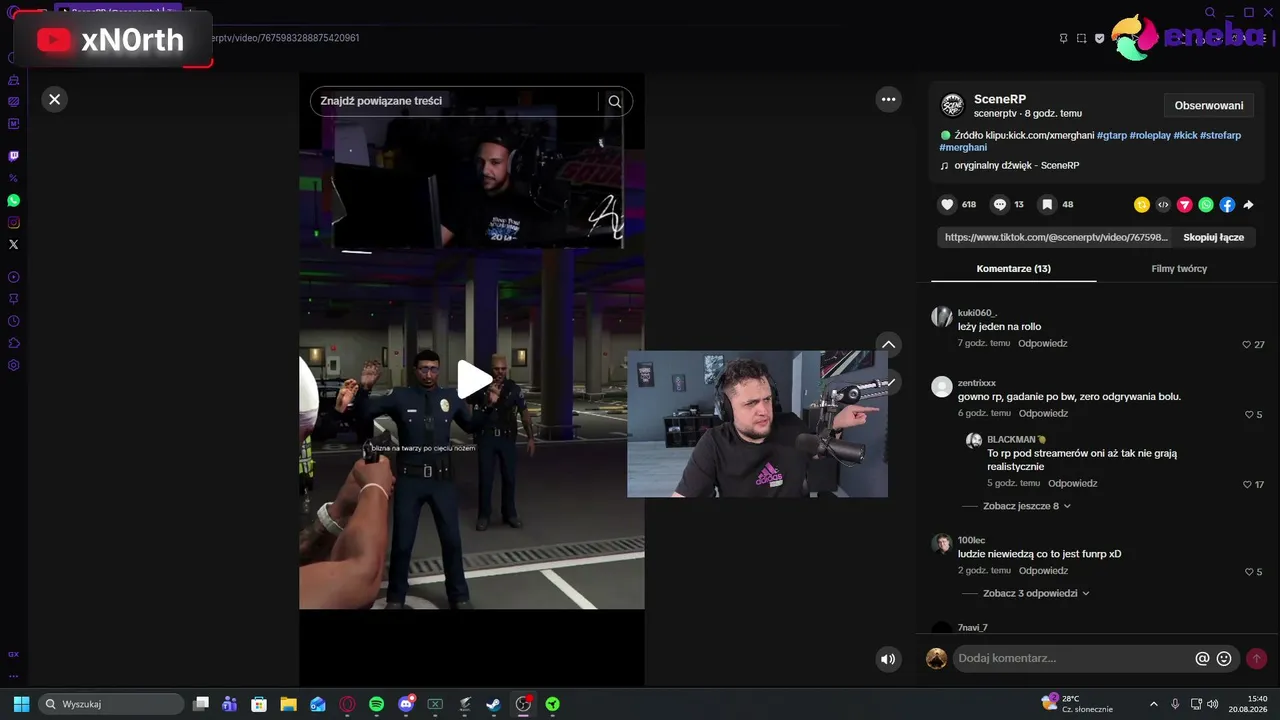1280x720 pixels.
Task: Open the three-dots more options menu
Action: (888, 99)
